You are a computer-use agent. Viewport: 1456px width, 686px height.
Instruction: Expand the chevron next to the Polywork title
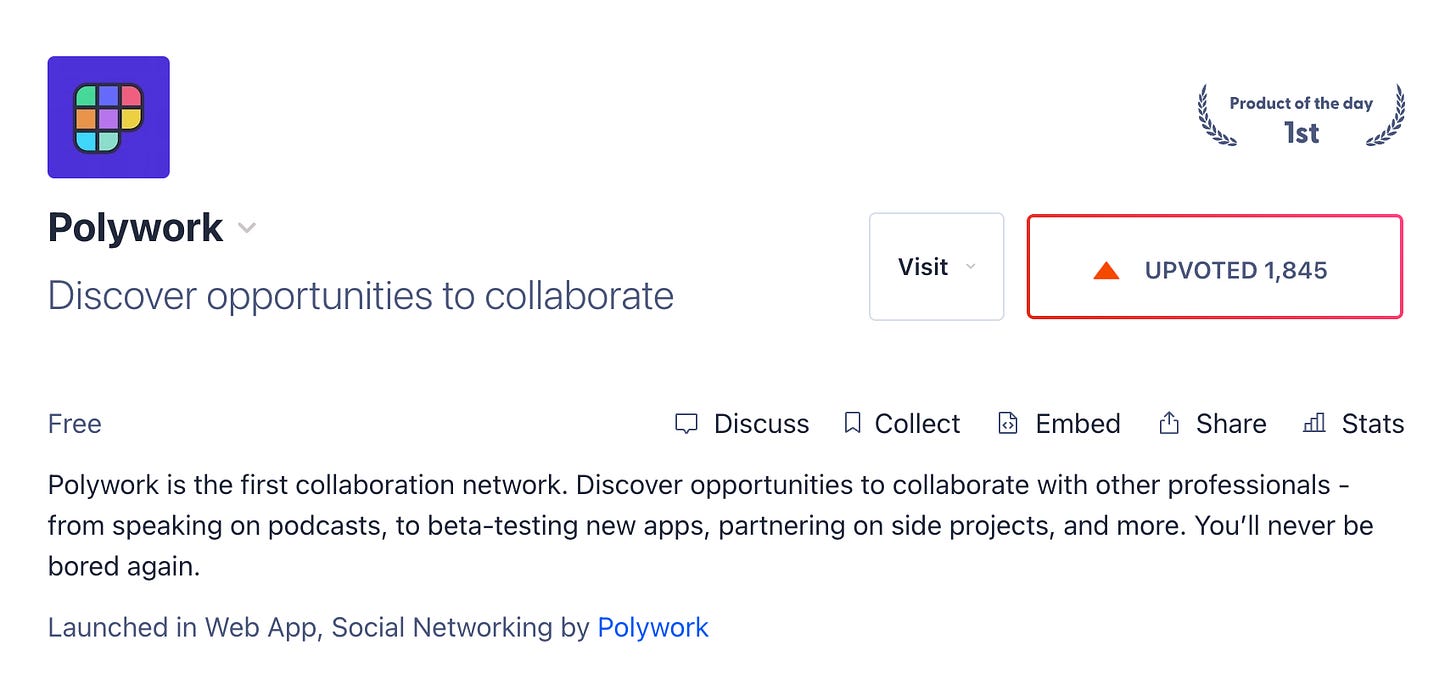coord(246,229)
